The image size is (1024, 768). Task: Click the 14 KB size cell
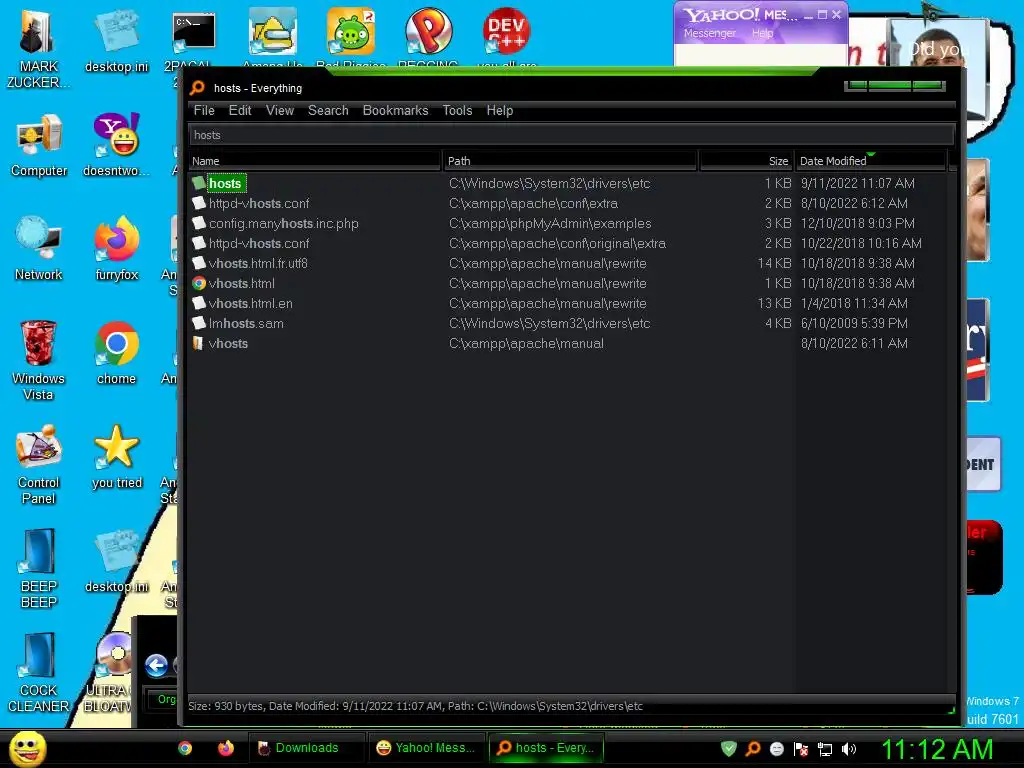(x=774, y=263)
